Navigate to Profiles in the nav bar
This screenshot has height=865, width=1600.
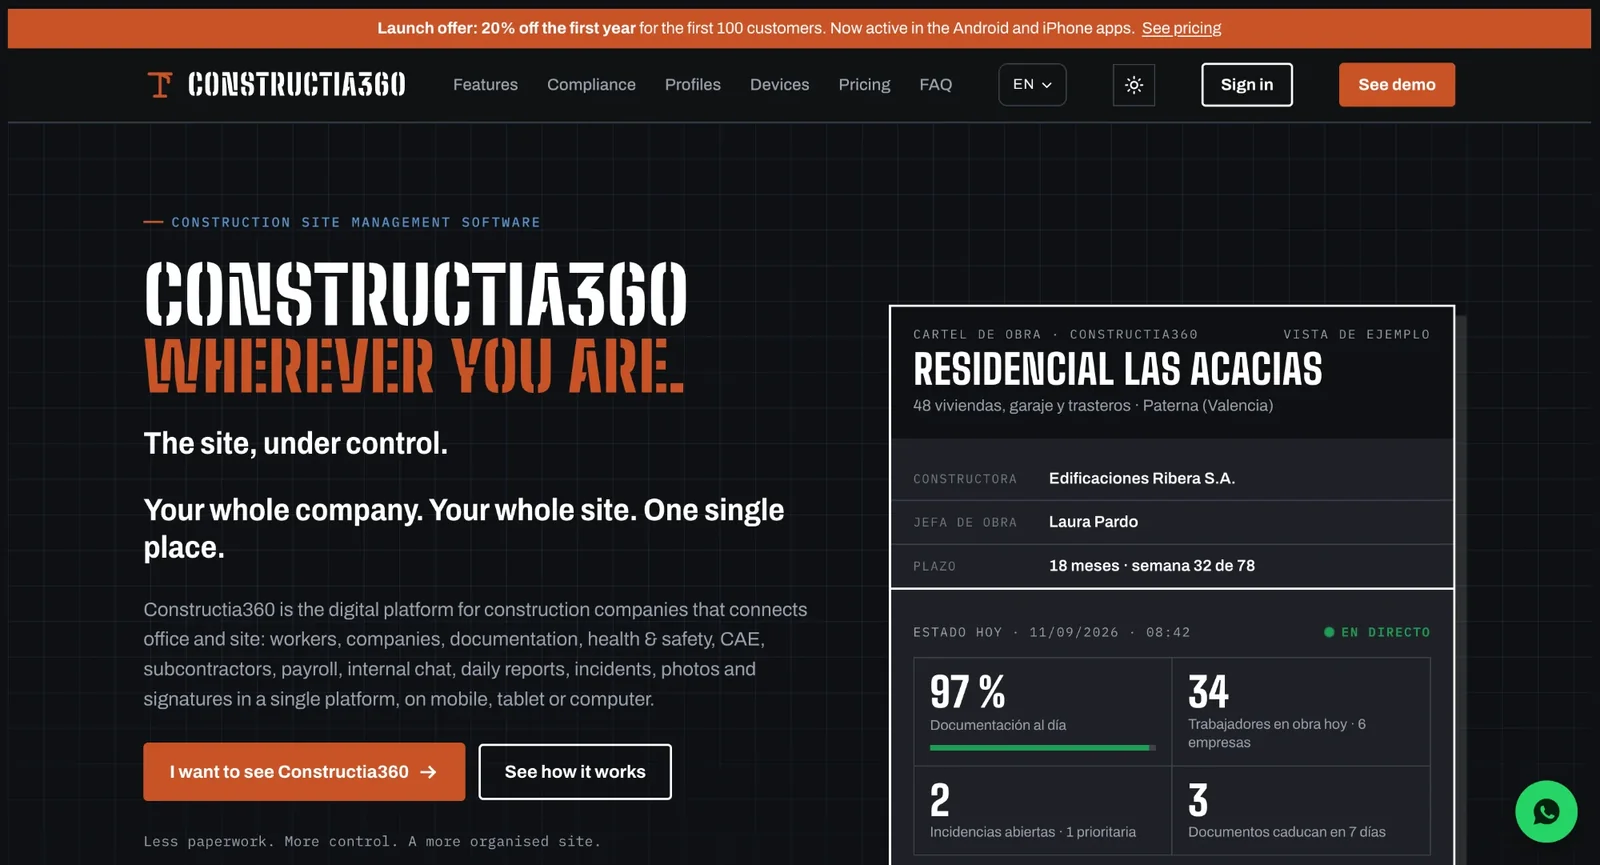tap(693, 85)
